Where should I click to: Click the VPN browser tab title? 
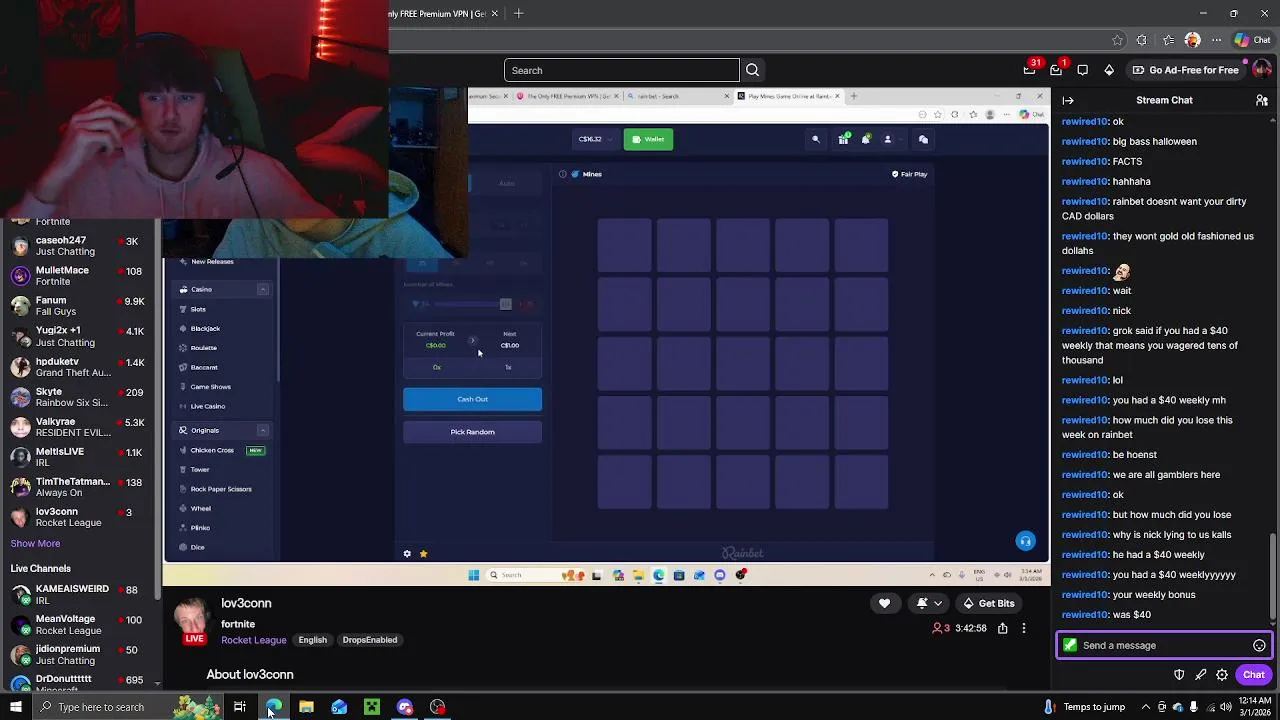(x=437, y=13)
